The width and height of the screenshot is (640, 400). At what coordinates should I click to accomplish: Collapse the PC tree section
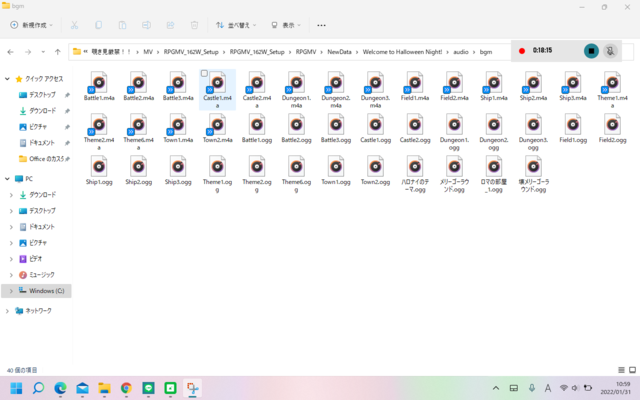[7, 179]
